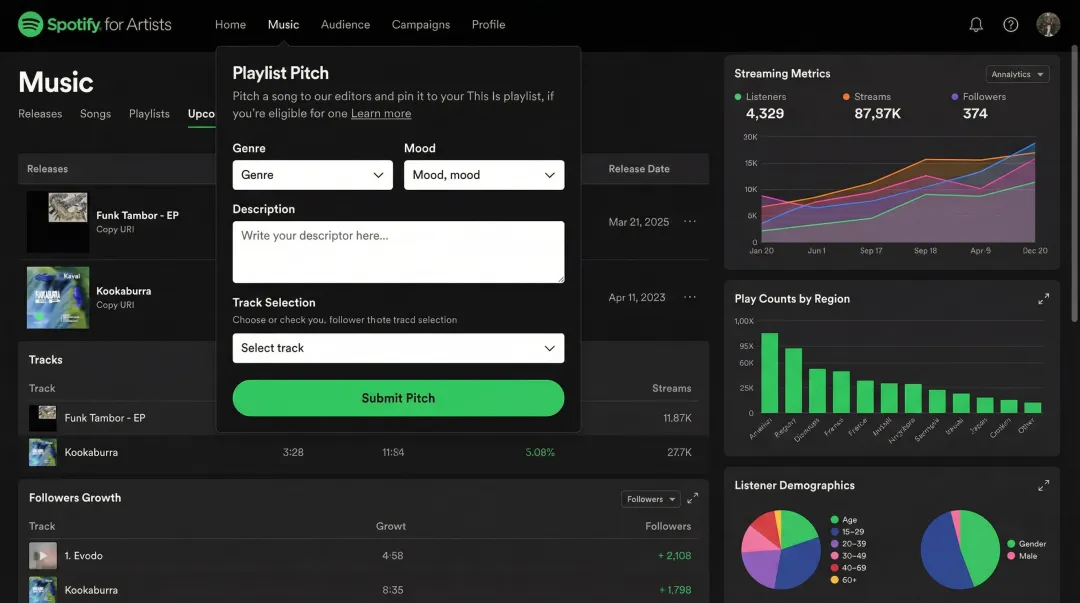Go to the Audience menu
The image size is (1080, 603).
[x=345, y=24]
